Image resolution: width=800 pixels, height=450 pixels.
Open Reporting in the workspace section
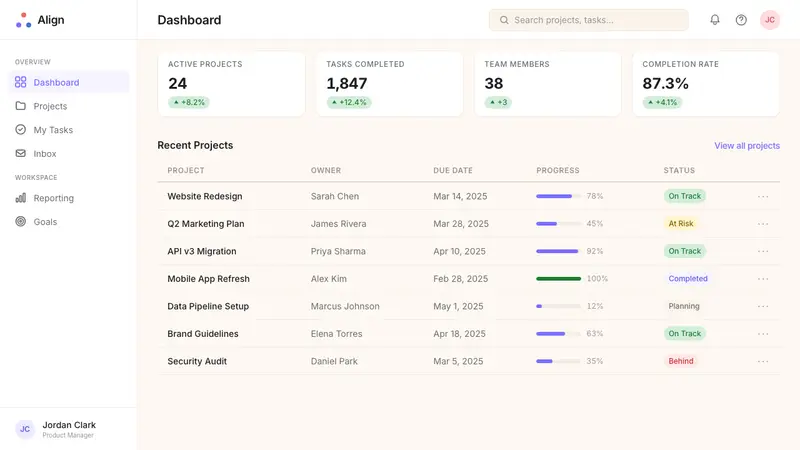[69, 198]
